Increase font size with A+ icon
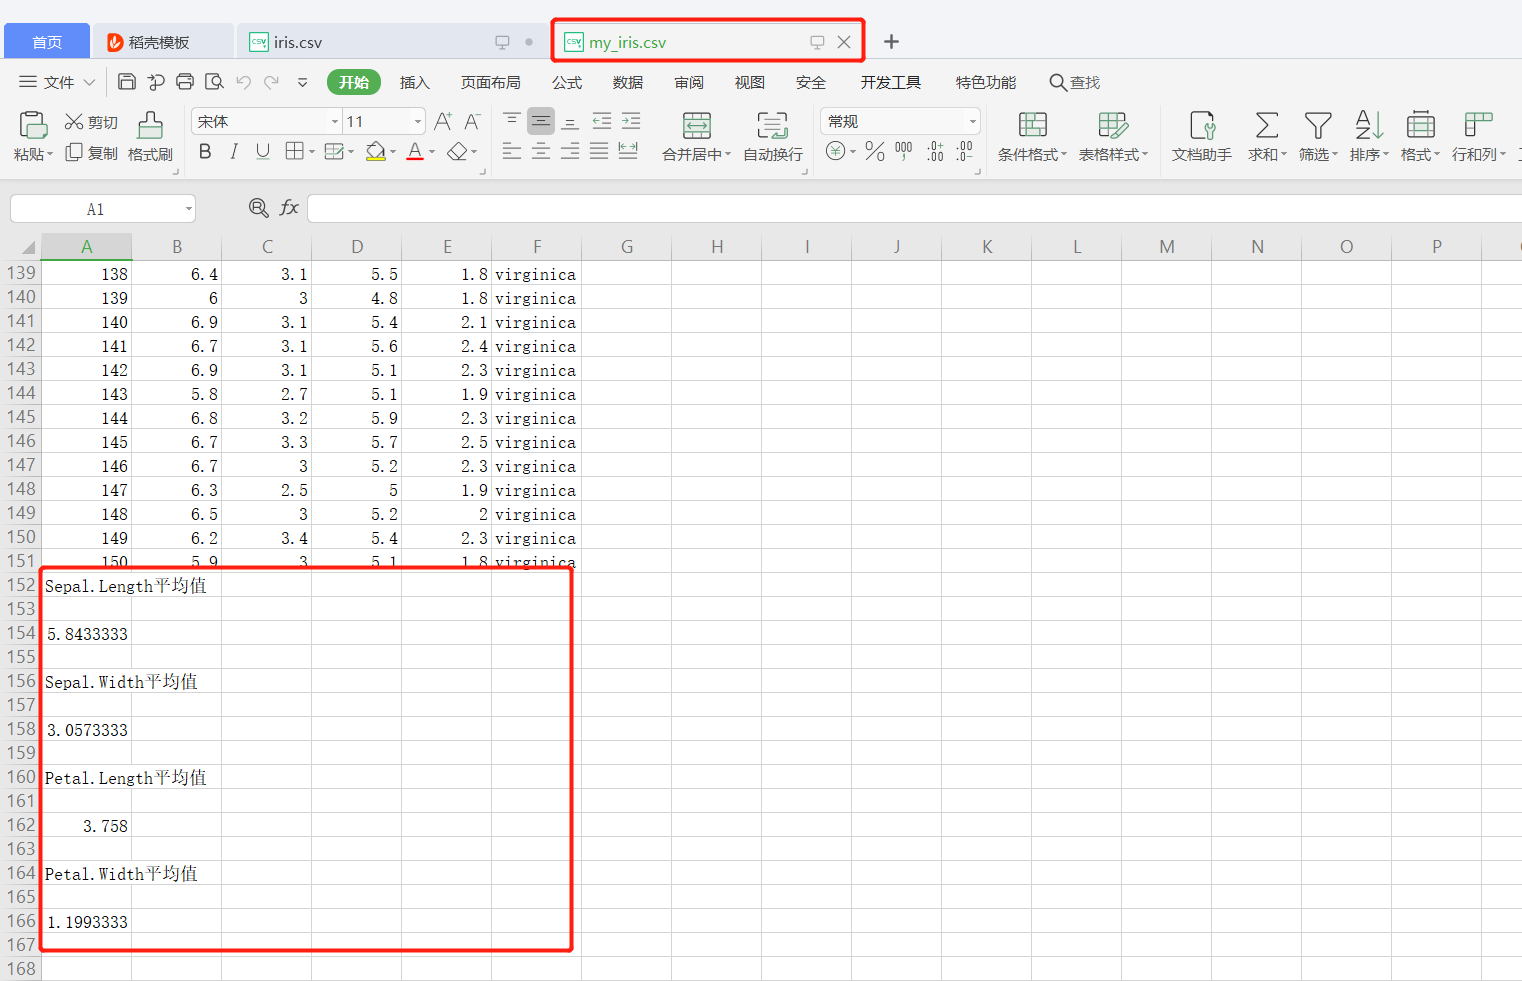Image resolution: width=1522 pixels, height=981 pixels. tap(443, 121)
